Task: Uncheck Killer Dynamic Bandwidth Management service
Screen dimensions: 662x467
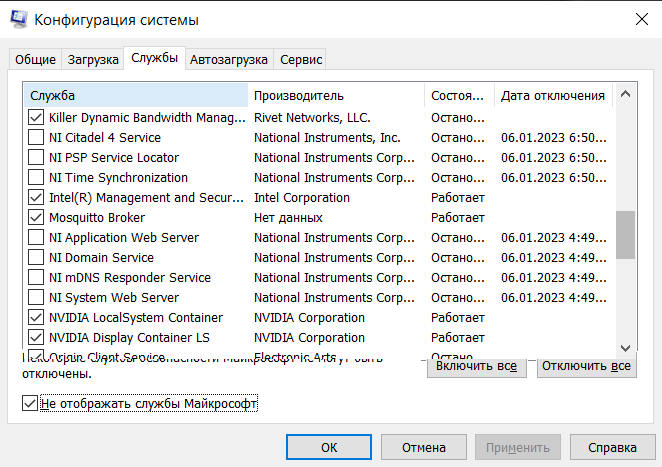Action: 37,118
